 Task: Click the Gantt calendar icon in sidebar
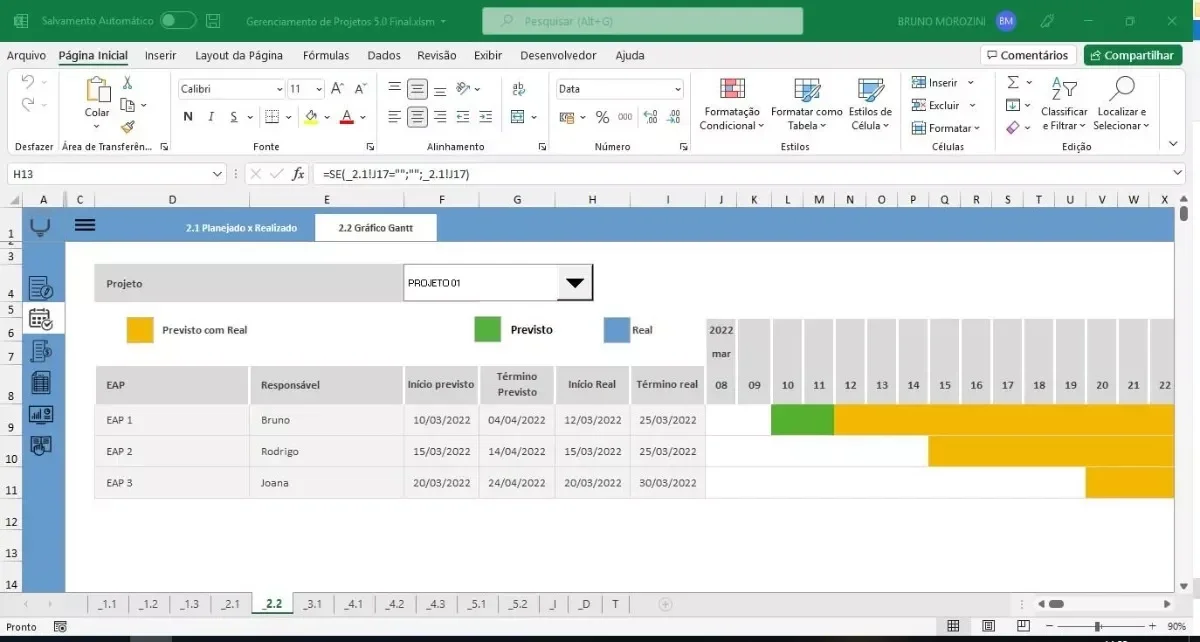tap(41, 319)
